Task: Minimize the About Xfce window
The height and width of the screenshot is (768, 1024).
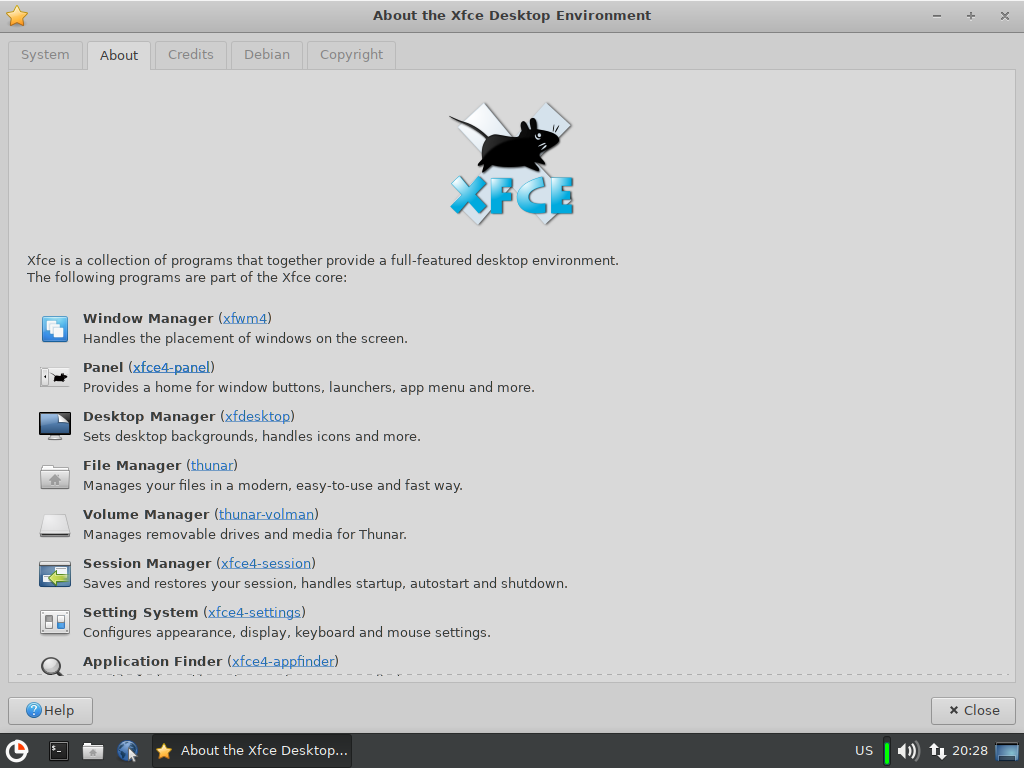Action: (937, 16)
